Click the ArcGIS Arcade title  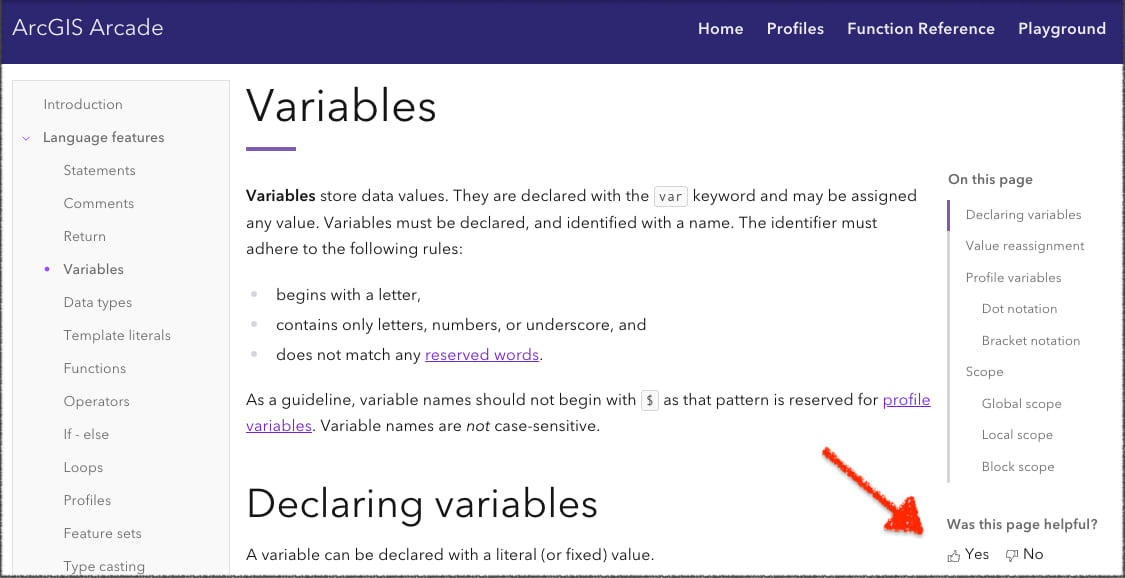(x=88, y=28)
